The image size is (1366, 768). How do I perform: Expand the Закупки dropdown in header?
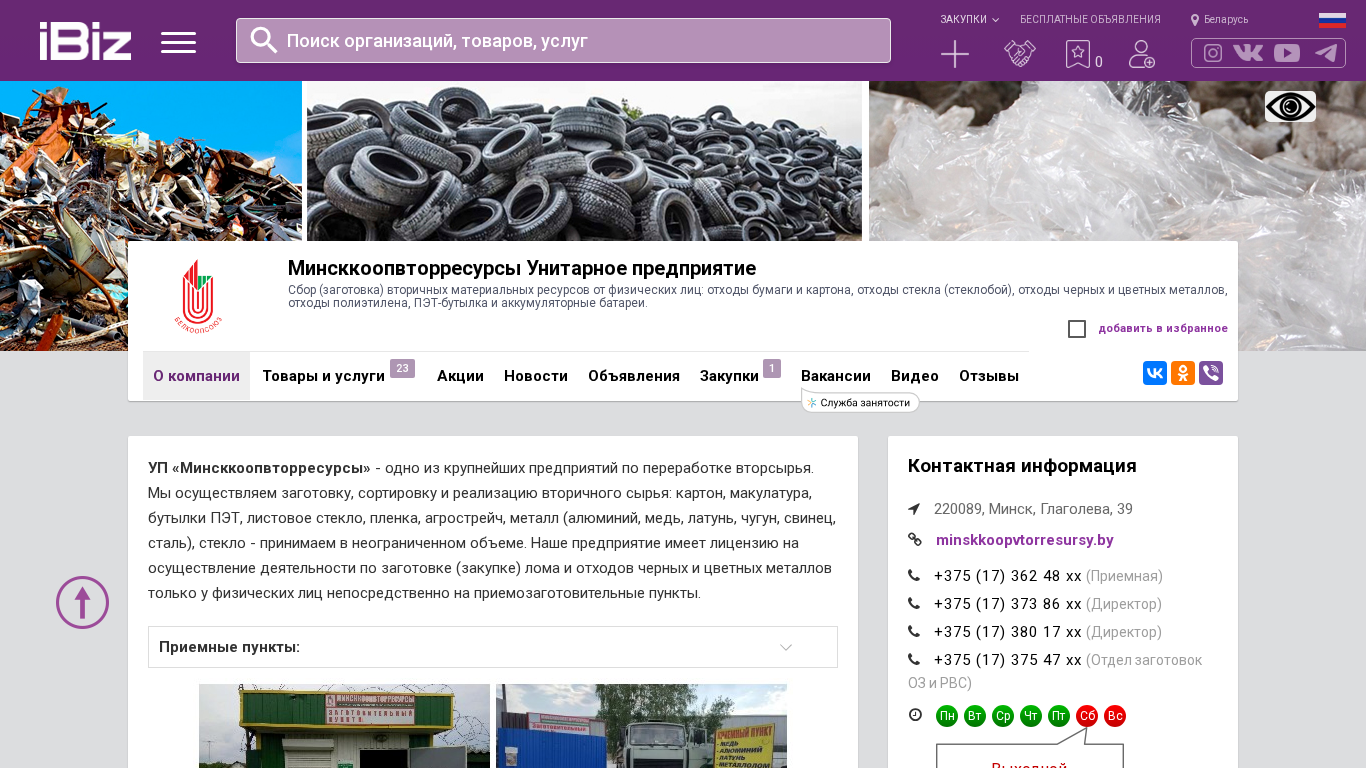tap(969, 20)
